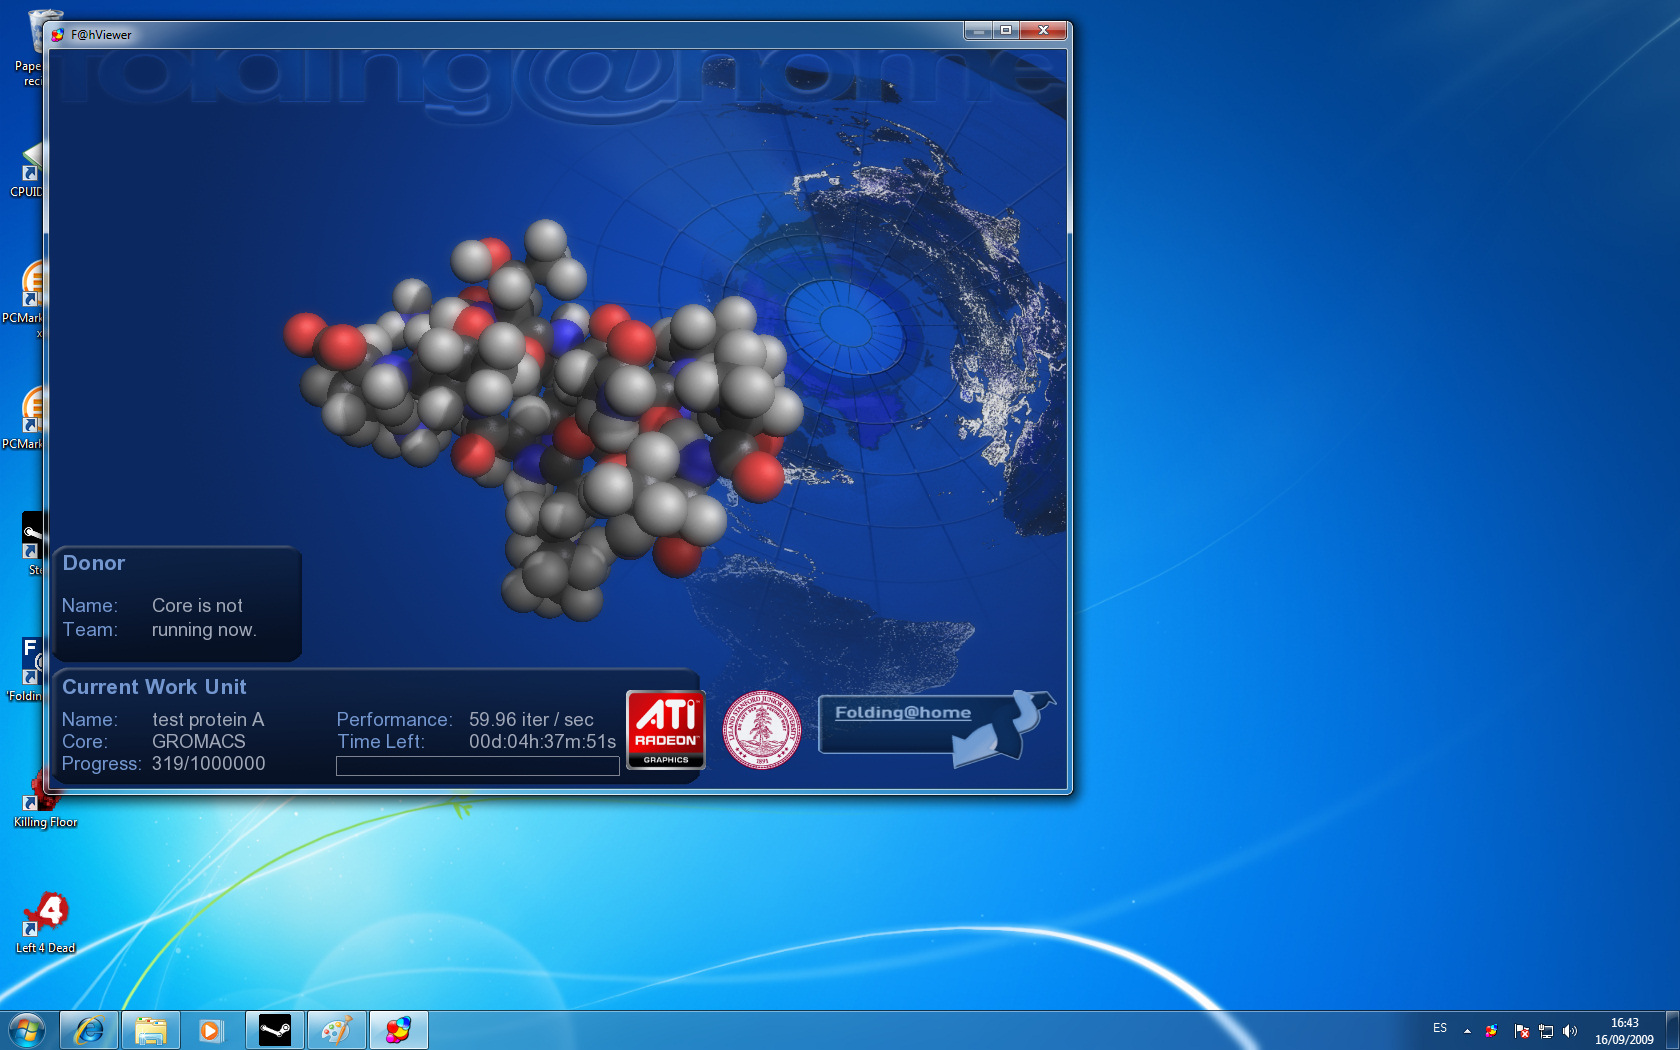Click the Folding@home system tray icon
The height and width of the screenshot is (1050, 1680).
tap(1492, 1030)
